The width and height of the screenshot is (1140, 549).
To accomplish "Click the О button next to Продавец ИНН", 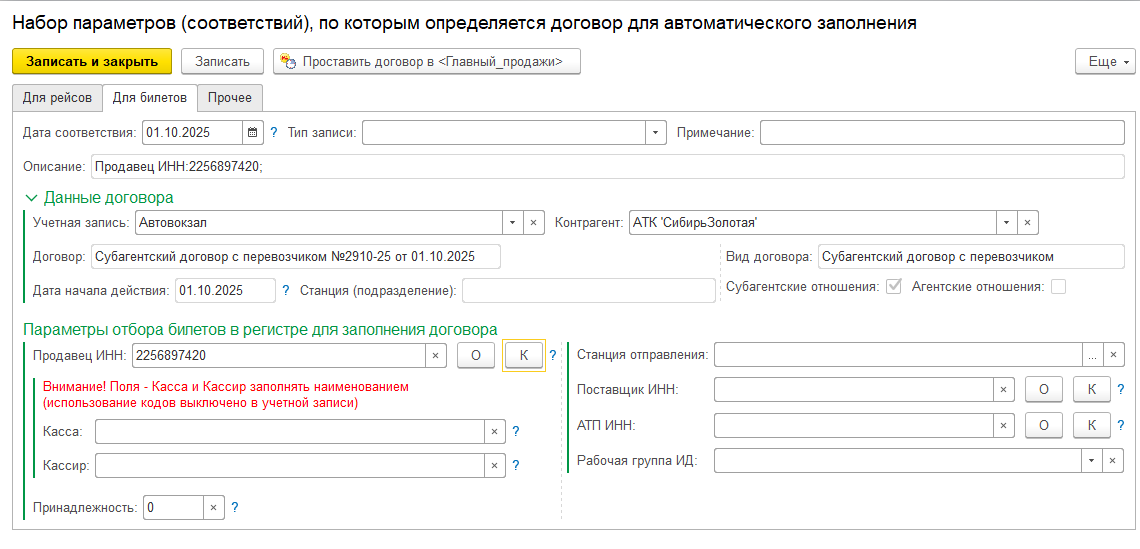I will [476, 355].
